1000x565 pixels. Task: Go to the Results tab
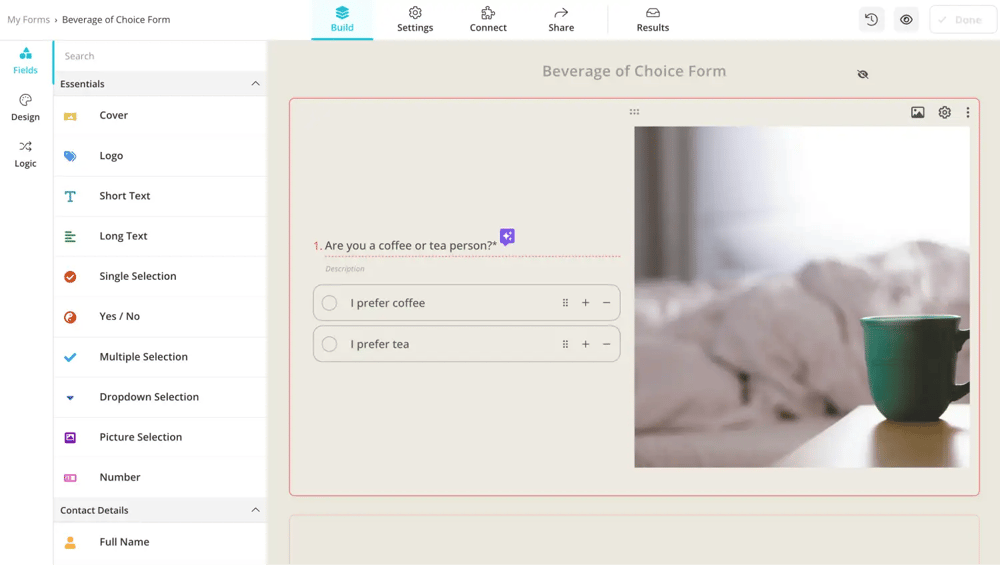652,20
